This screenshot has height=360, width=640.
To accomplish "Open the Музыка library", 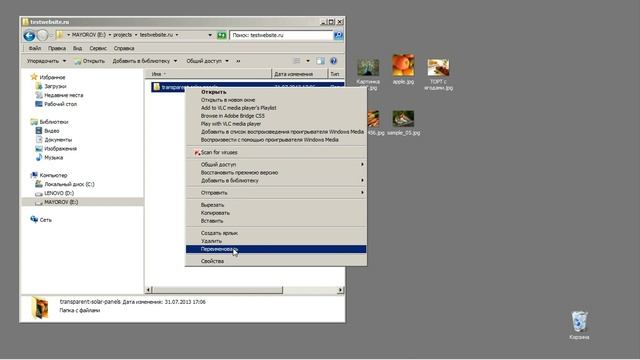I will (49, 158).
